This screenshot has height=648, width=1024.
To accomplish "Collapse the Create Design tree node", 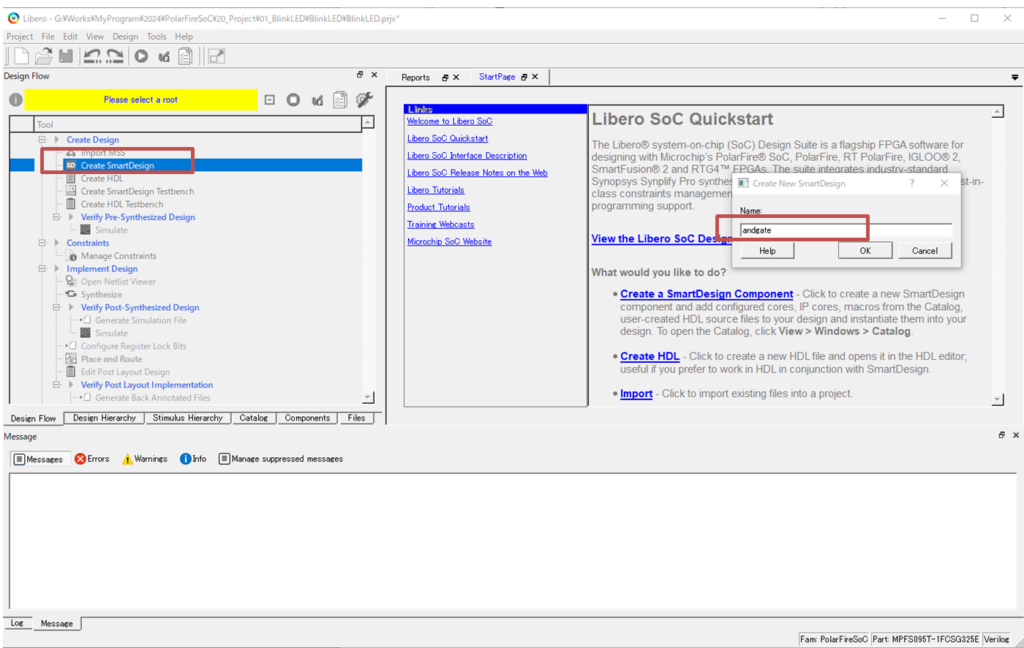I will tap(43, 140).
